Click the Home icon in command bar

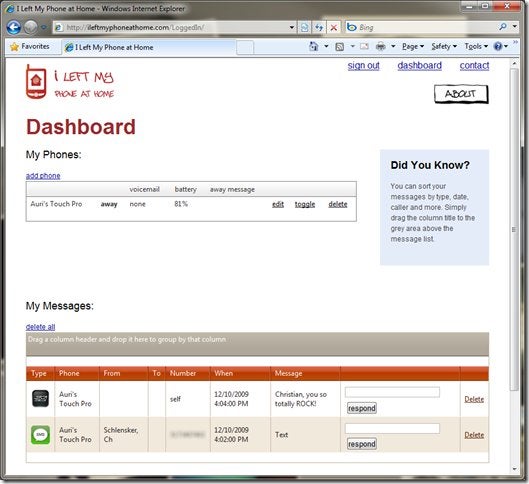(314, 46)
